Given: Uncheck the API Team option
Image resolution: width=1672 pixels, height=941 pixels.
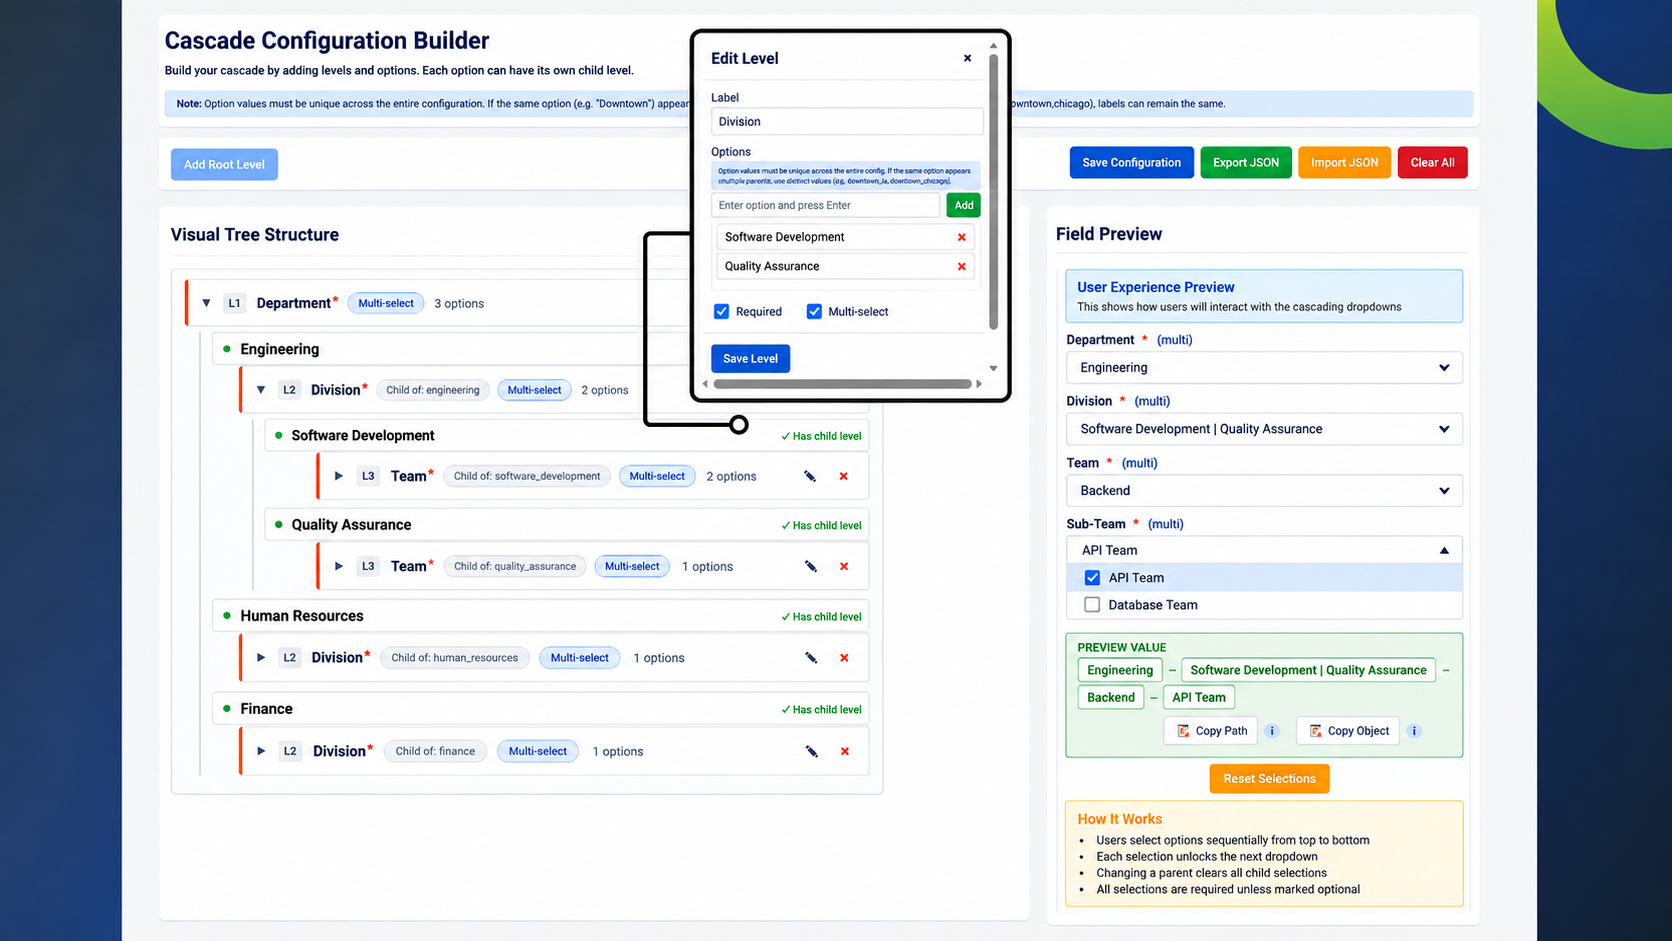Looking at the screenshot, I should point(1092,578).
